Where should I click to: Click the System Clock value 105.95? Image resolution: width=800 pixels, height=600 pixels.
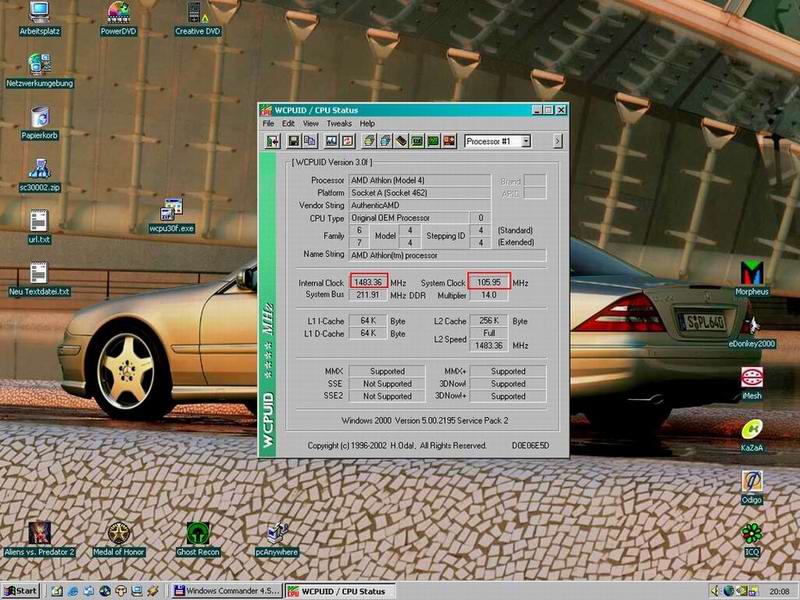pos(489,282)
